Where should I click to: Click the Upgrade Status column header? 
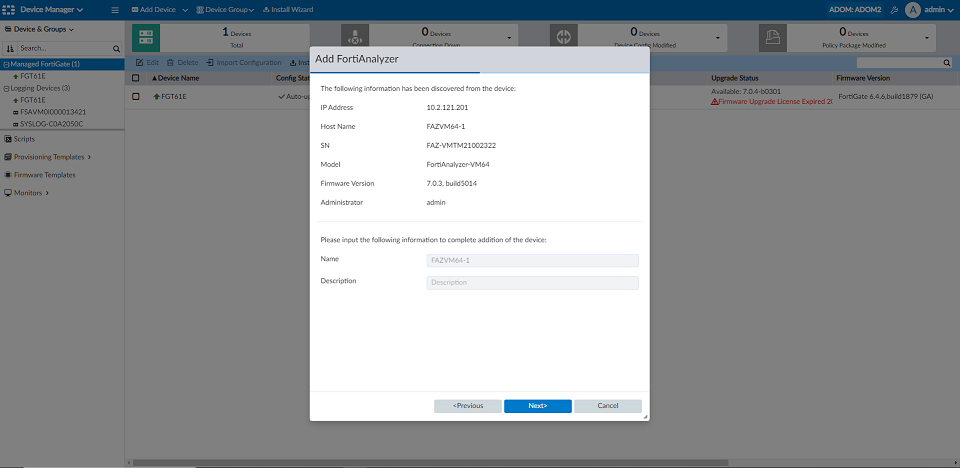[x=735, y=78]
